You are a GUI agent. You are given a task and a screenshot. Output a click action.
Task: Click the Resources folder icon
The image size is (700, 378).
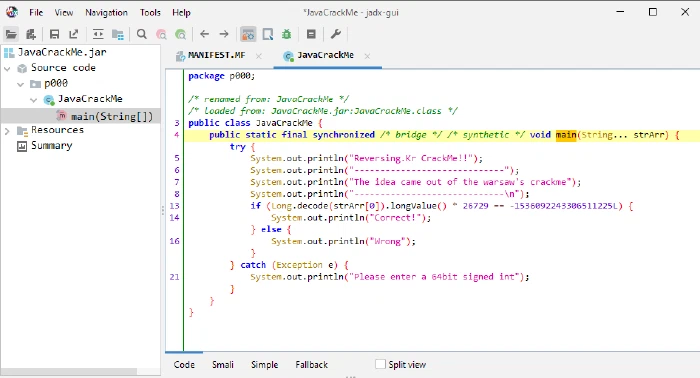[22, 130]
